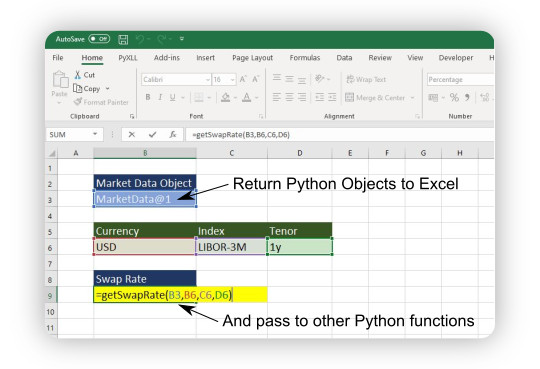Open the File menu
Image resolution: width=540 pixels, height=369 pixels.
(58, 58)
